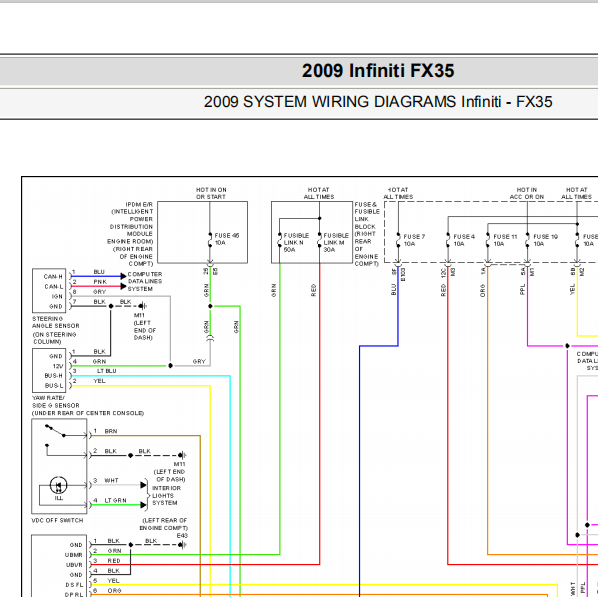Click the "FUSIBLE LINK M 30A" label
This screenshot has width=598, height=597.
(x=336, y=243)
